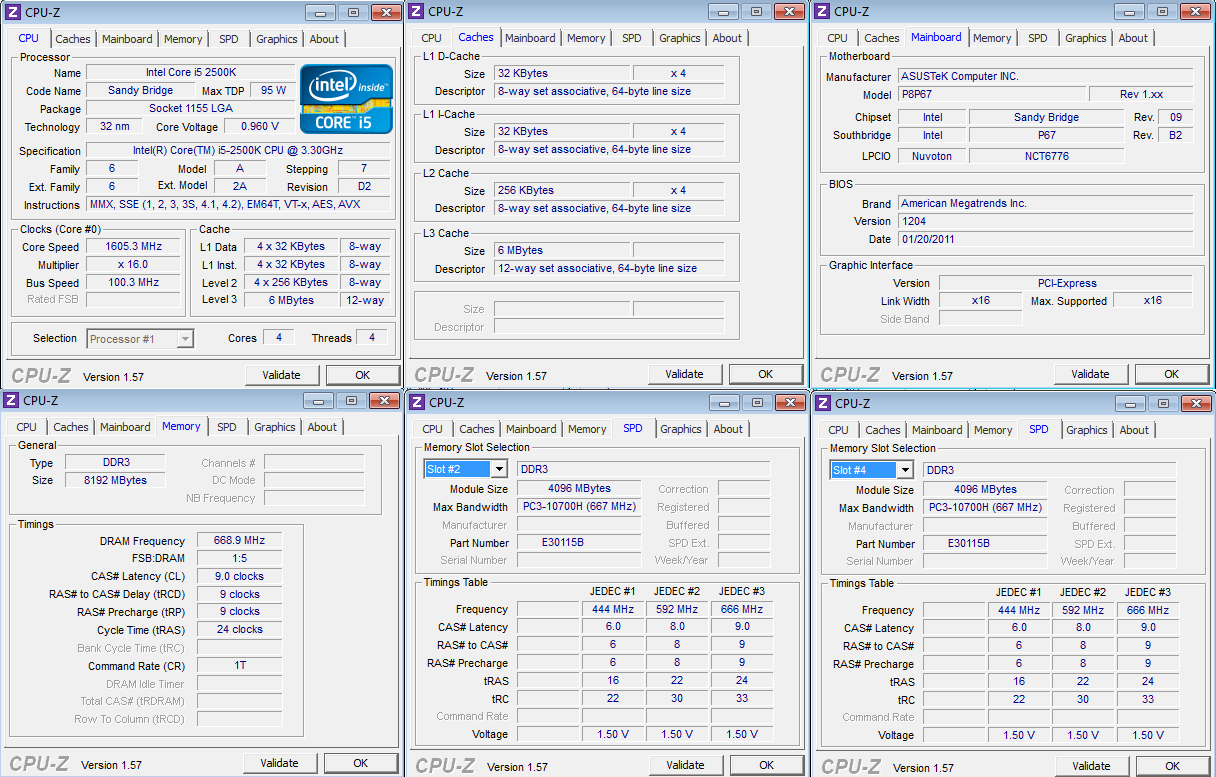This screenshot has width=1216, height=777.
Task: Click Validate in the CPU tab window
Action: click(281, 375)
